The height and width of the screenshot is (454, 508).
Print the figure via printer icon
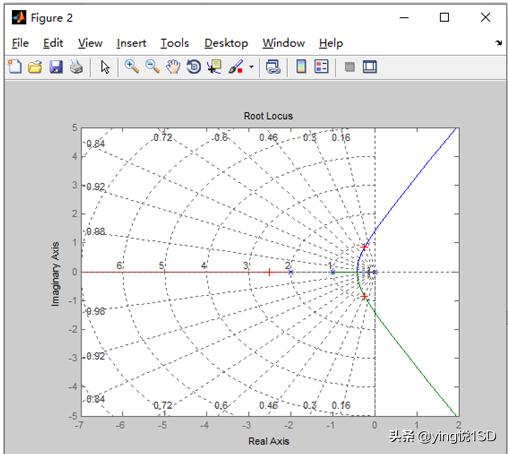point(77,67)
